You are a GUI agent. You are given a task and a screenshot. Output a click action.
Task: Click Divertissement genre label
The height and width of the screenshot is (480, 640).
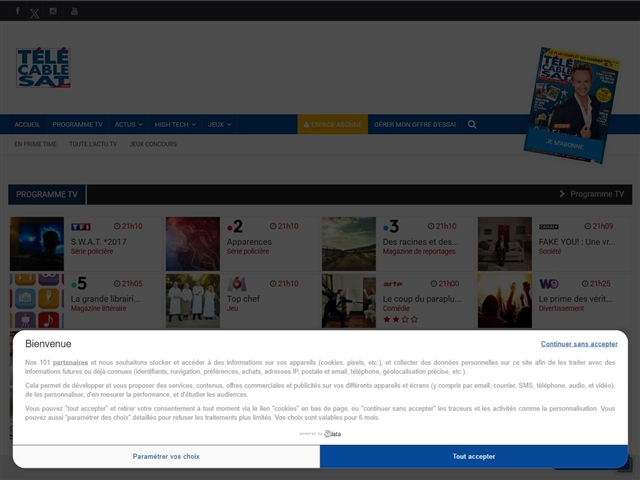[x=561, y=309]
